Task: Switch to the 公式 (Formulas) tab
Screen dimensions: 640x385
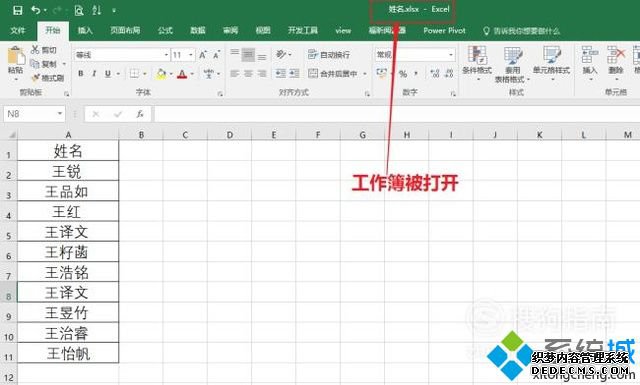Action: (165, 30)
